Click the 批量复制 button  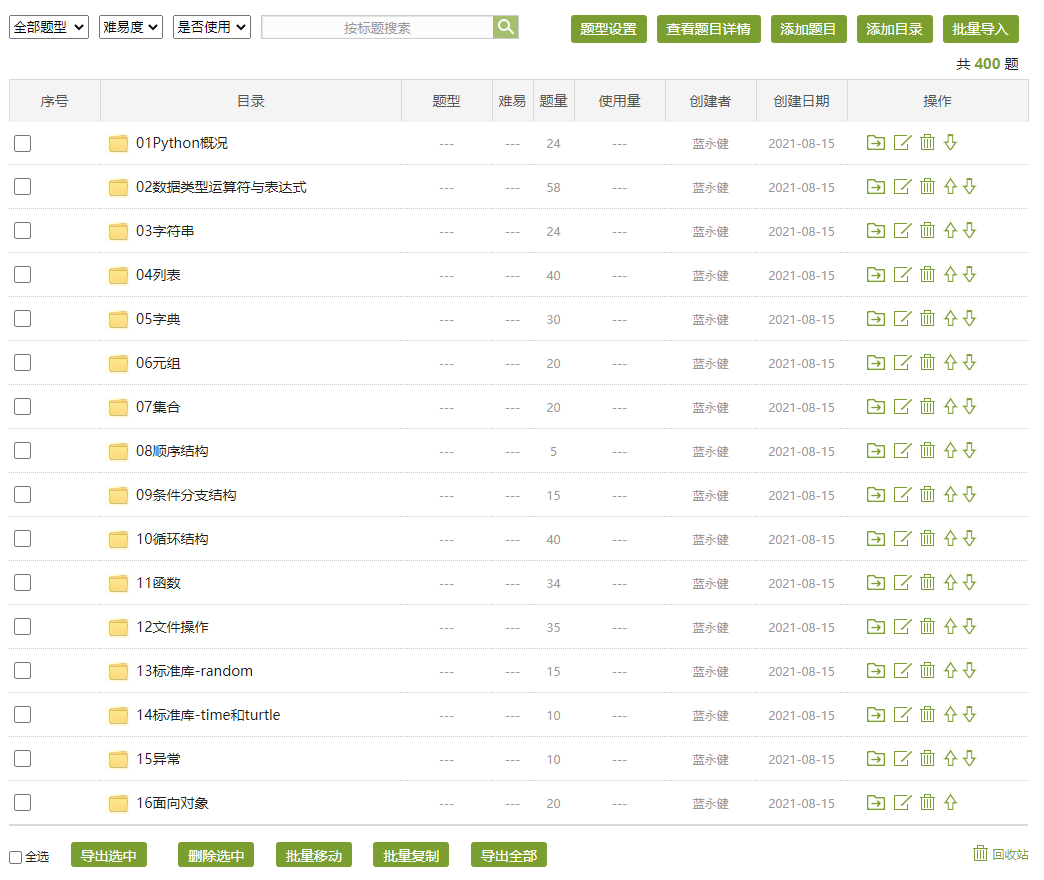tap(411, 855)
